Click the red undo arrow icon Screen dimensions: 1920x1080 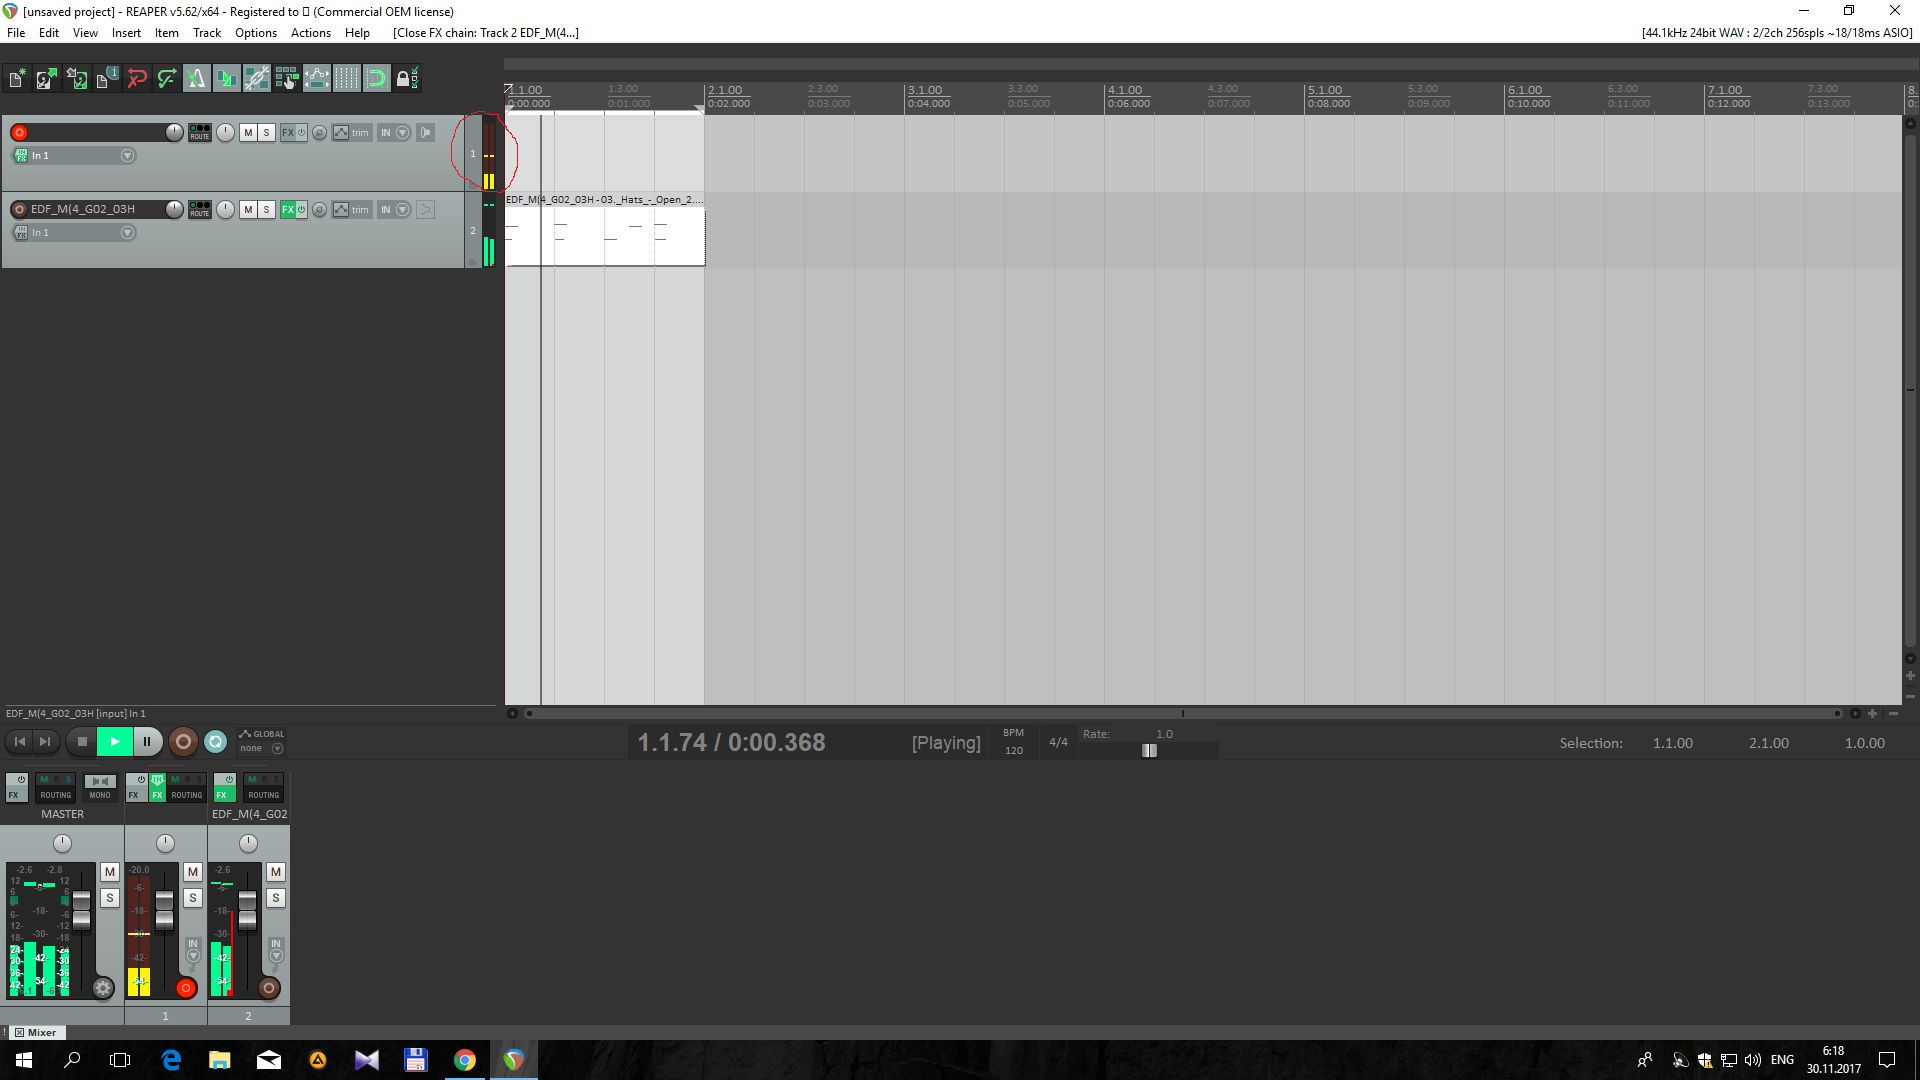point(137,79)
